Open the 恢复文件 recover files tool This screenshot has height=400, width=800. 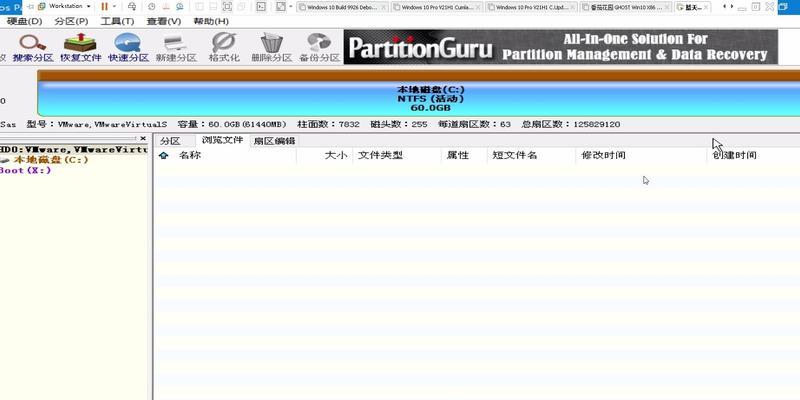pos(81,47)
